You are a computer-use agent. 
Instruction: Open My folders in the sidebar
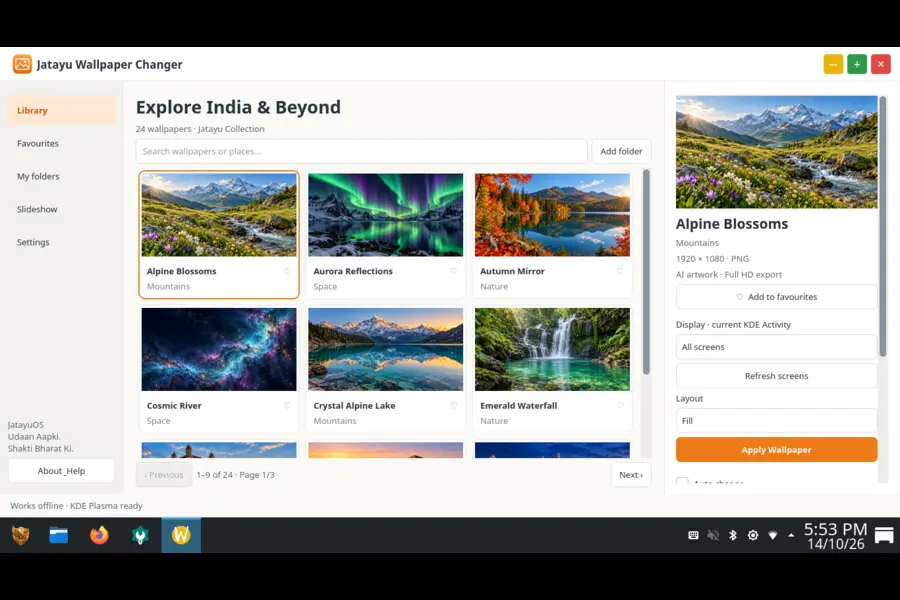coord(62,176)
